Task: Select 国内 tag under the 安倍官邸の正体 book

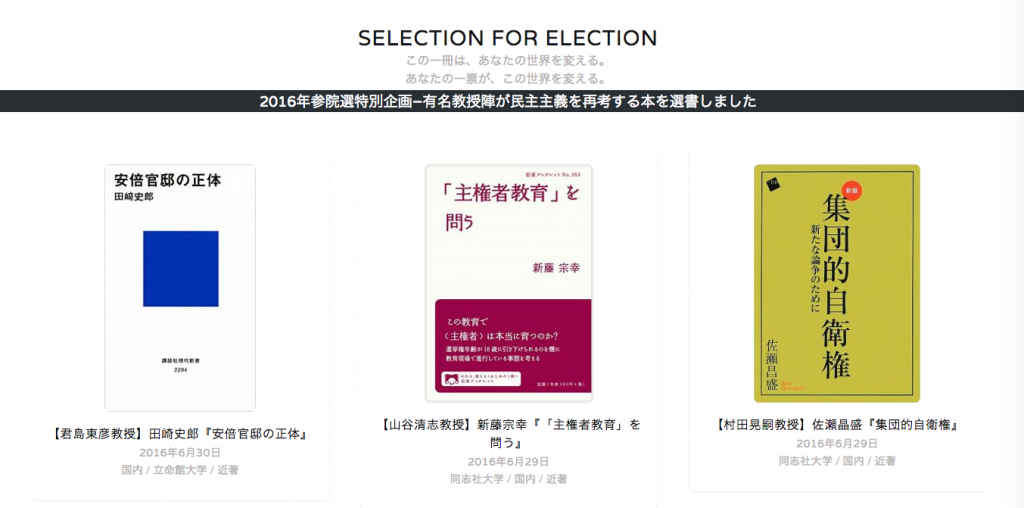Action: (x=133, y=470)
